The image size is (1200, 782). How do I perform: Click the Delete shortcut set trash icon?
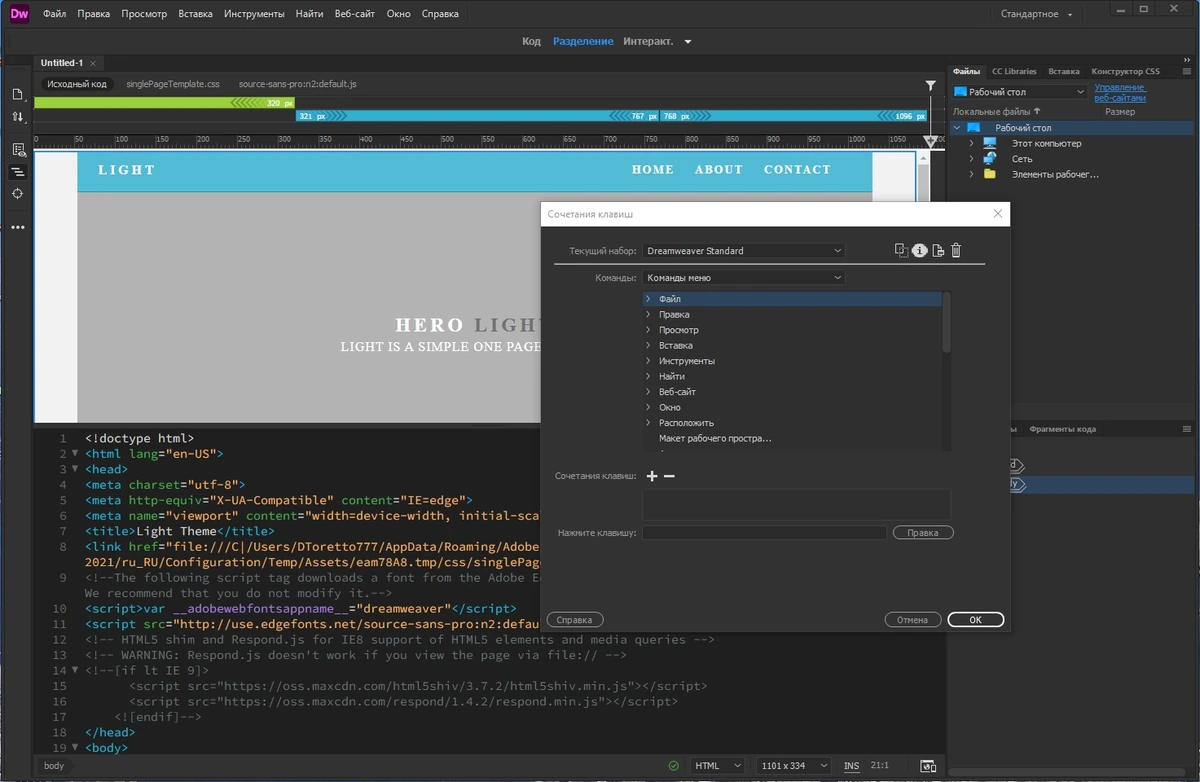pos(956,250)
